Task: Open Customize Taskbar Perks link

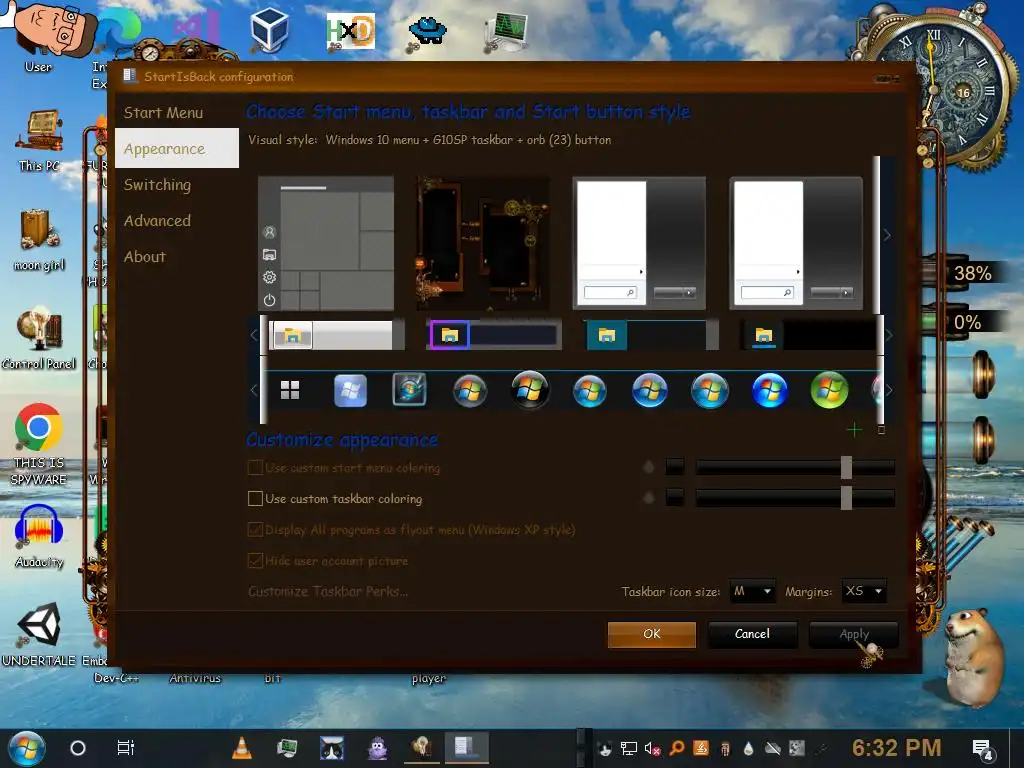Action: 328,592
